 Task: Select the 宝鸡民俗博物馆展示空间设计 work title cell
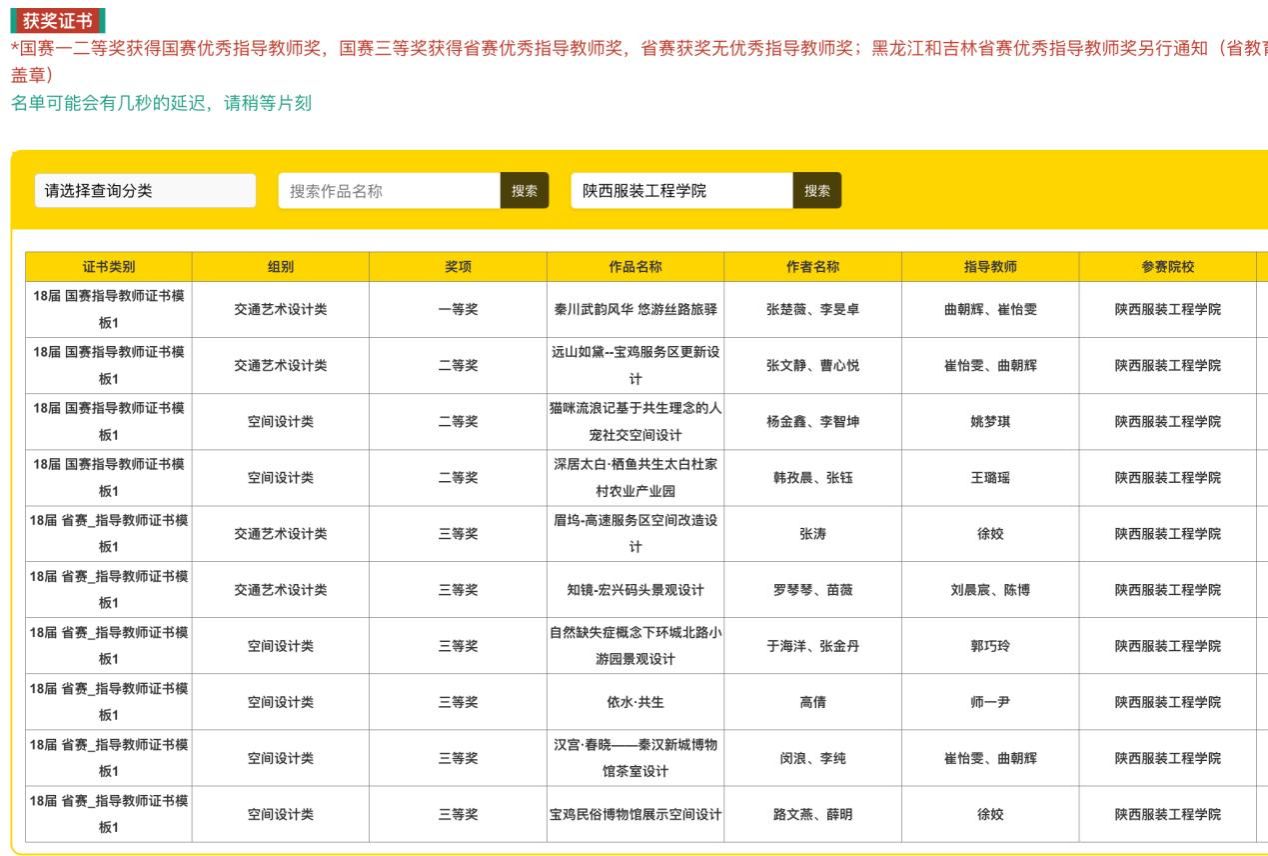[635, 815]
